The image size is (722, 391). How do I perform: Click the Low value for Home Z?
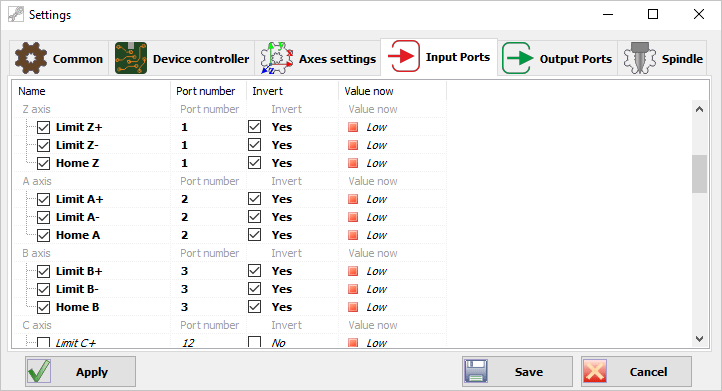[x=377, y=163]
